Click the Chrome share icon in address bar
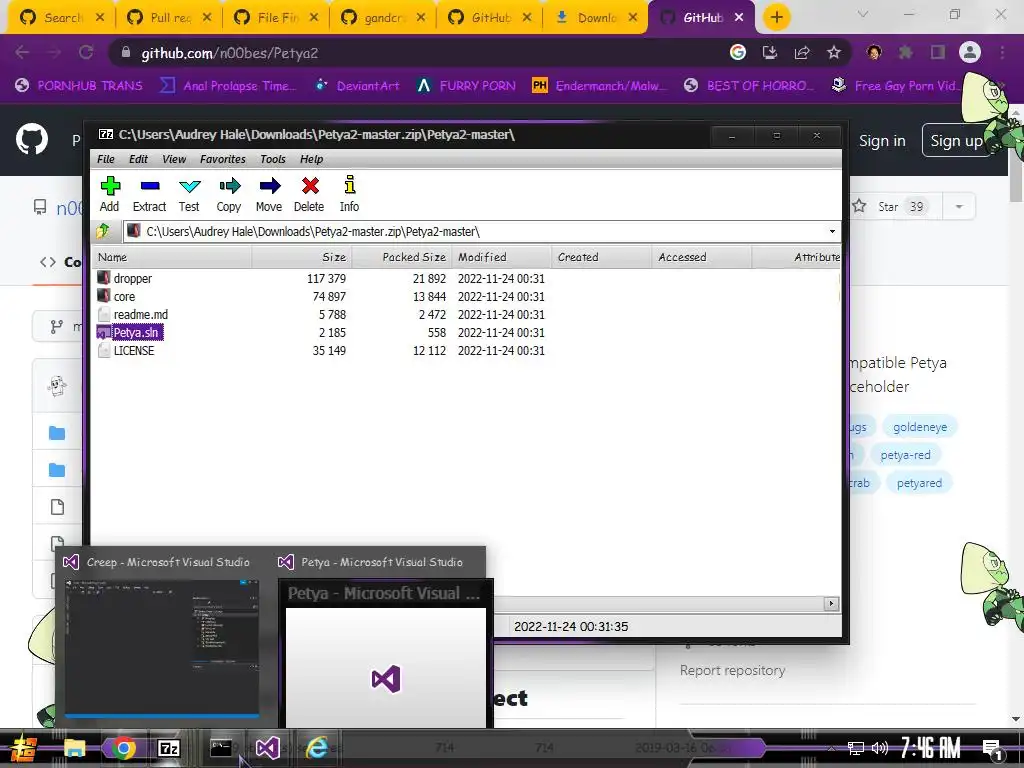This screenshot has height=768, width=1024. 802,52
